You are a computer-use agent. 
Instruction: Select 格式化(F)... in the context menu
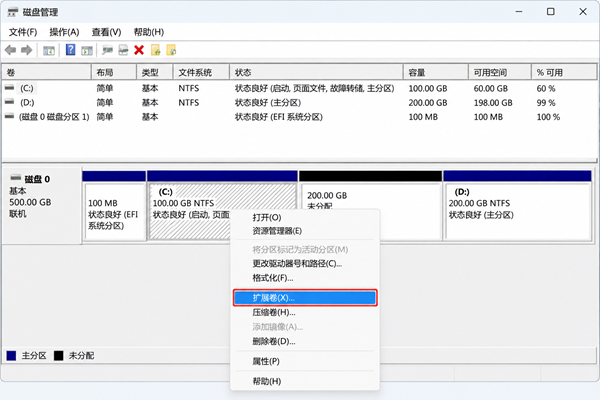pyautogui.click(x=305, y=278)
